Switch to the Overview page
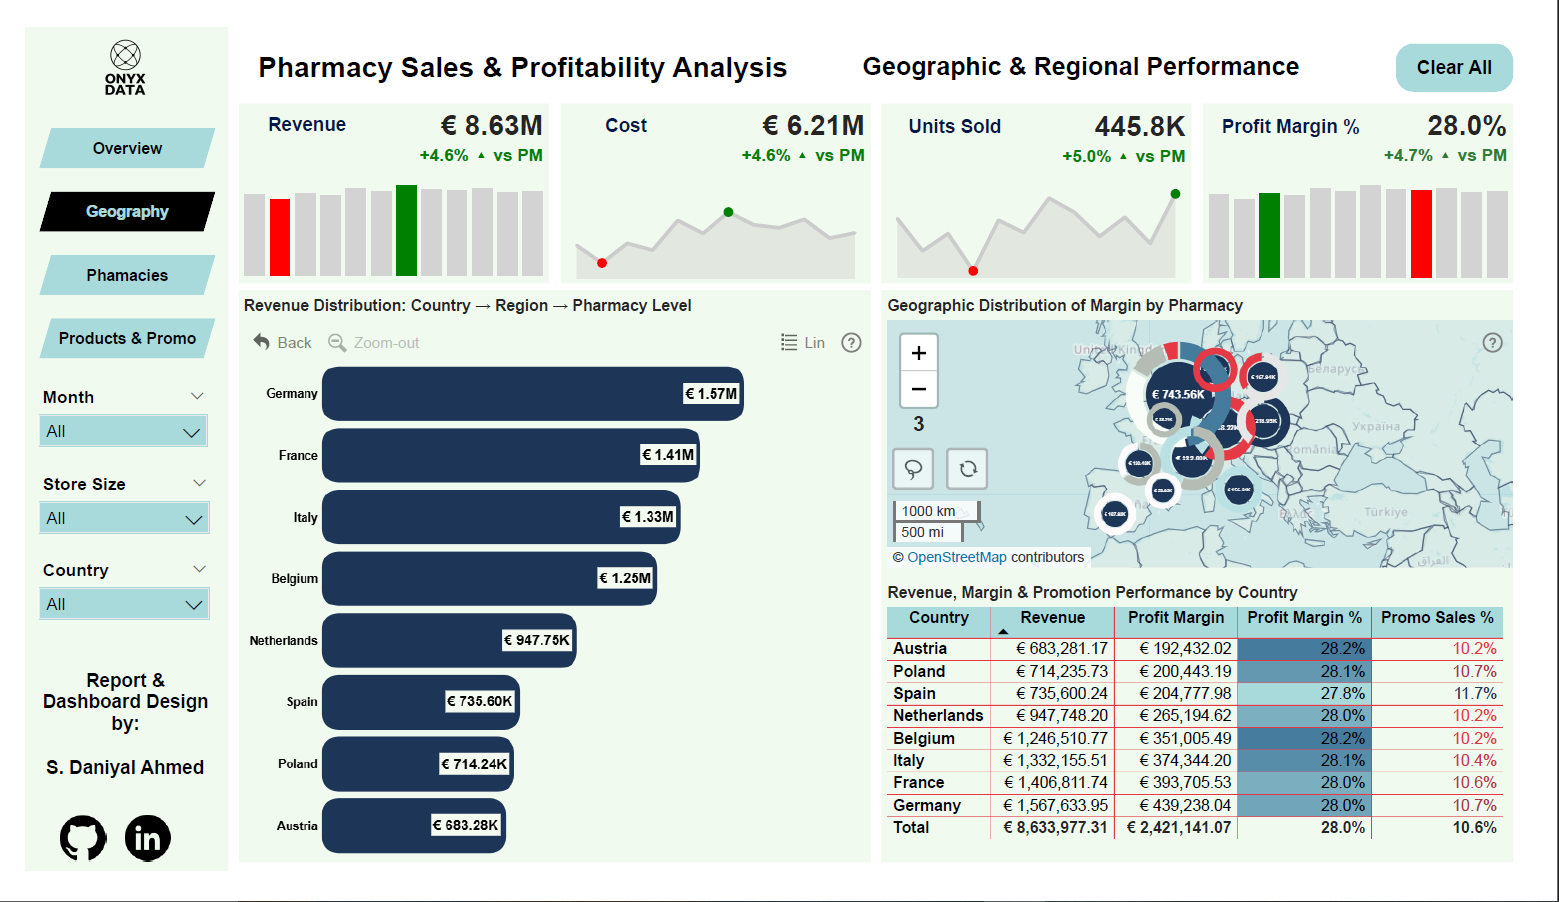Screen dimensions: 1559x902 (127, 148)
